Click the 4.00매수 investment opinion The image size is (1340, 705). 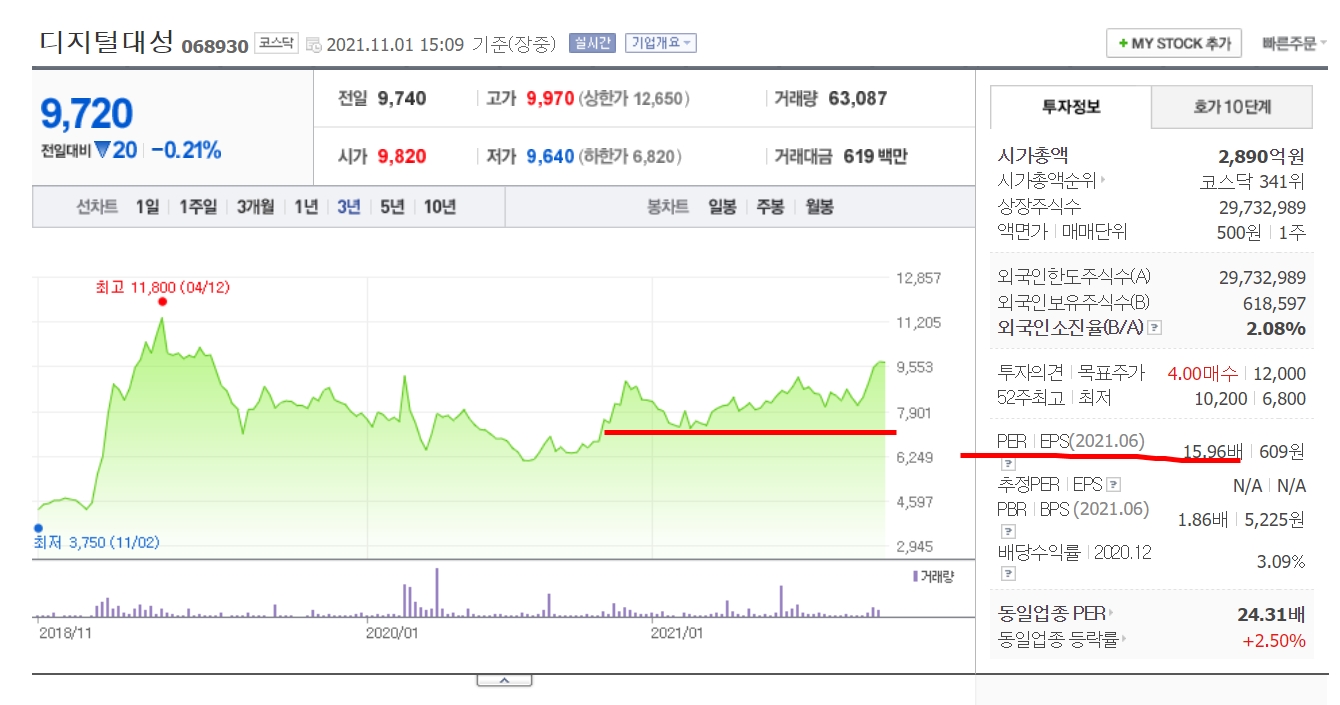pyautogui.click(x=1202, y=374)
